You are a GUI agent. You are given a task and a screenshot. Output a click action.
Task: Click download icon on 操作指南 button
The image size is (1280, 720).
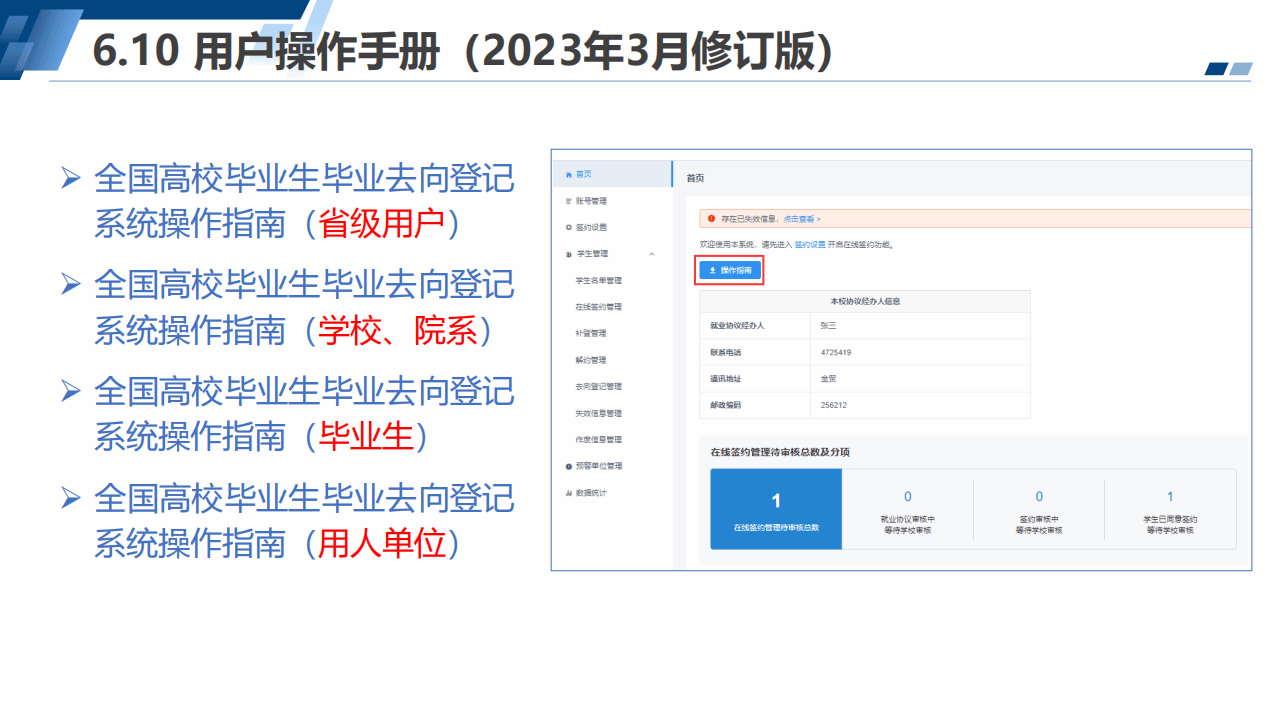[712, 270]
